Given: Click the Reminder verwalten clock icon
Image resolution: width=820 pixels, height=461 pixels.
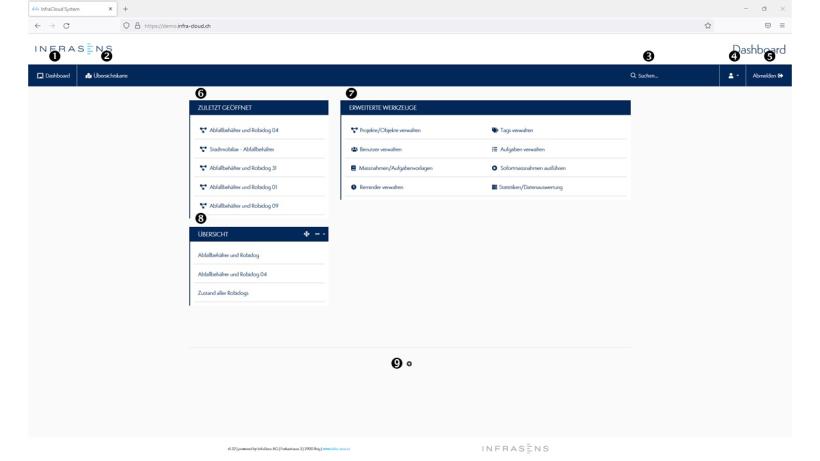Looking at the screenshot, I should [x=354, y=187].
